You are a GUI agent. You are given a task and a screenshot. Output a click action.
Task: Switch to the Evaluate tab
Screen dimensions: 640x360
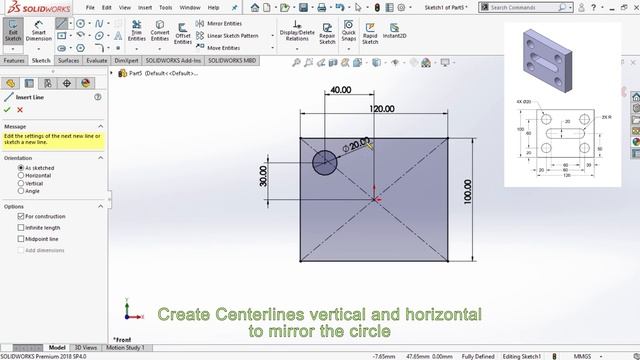(97, 60)
